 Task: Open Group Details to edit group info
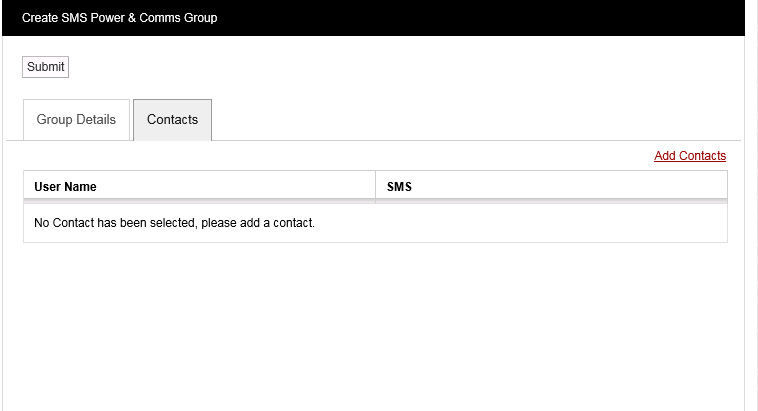[x=76, y=120]
